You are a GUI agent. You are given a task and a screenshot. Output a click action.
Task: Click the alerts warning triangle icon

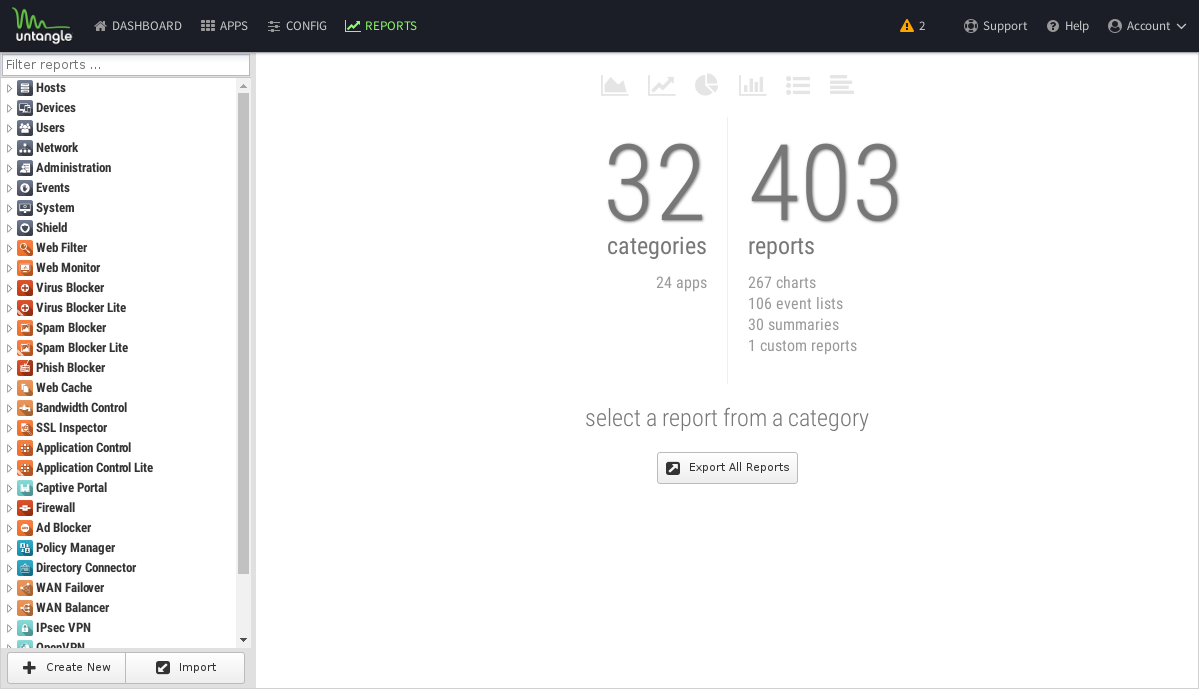[907, 26]
